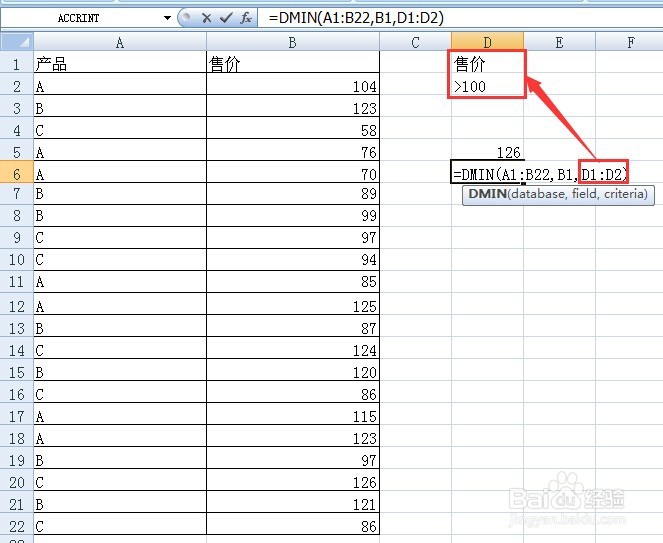Click product cell C in row 22
663x543 pixels.
tap(120, 524)
